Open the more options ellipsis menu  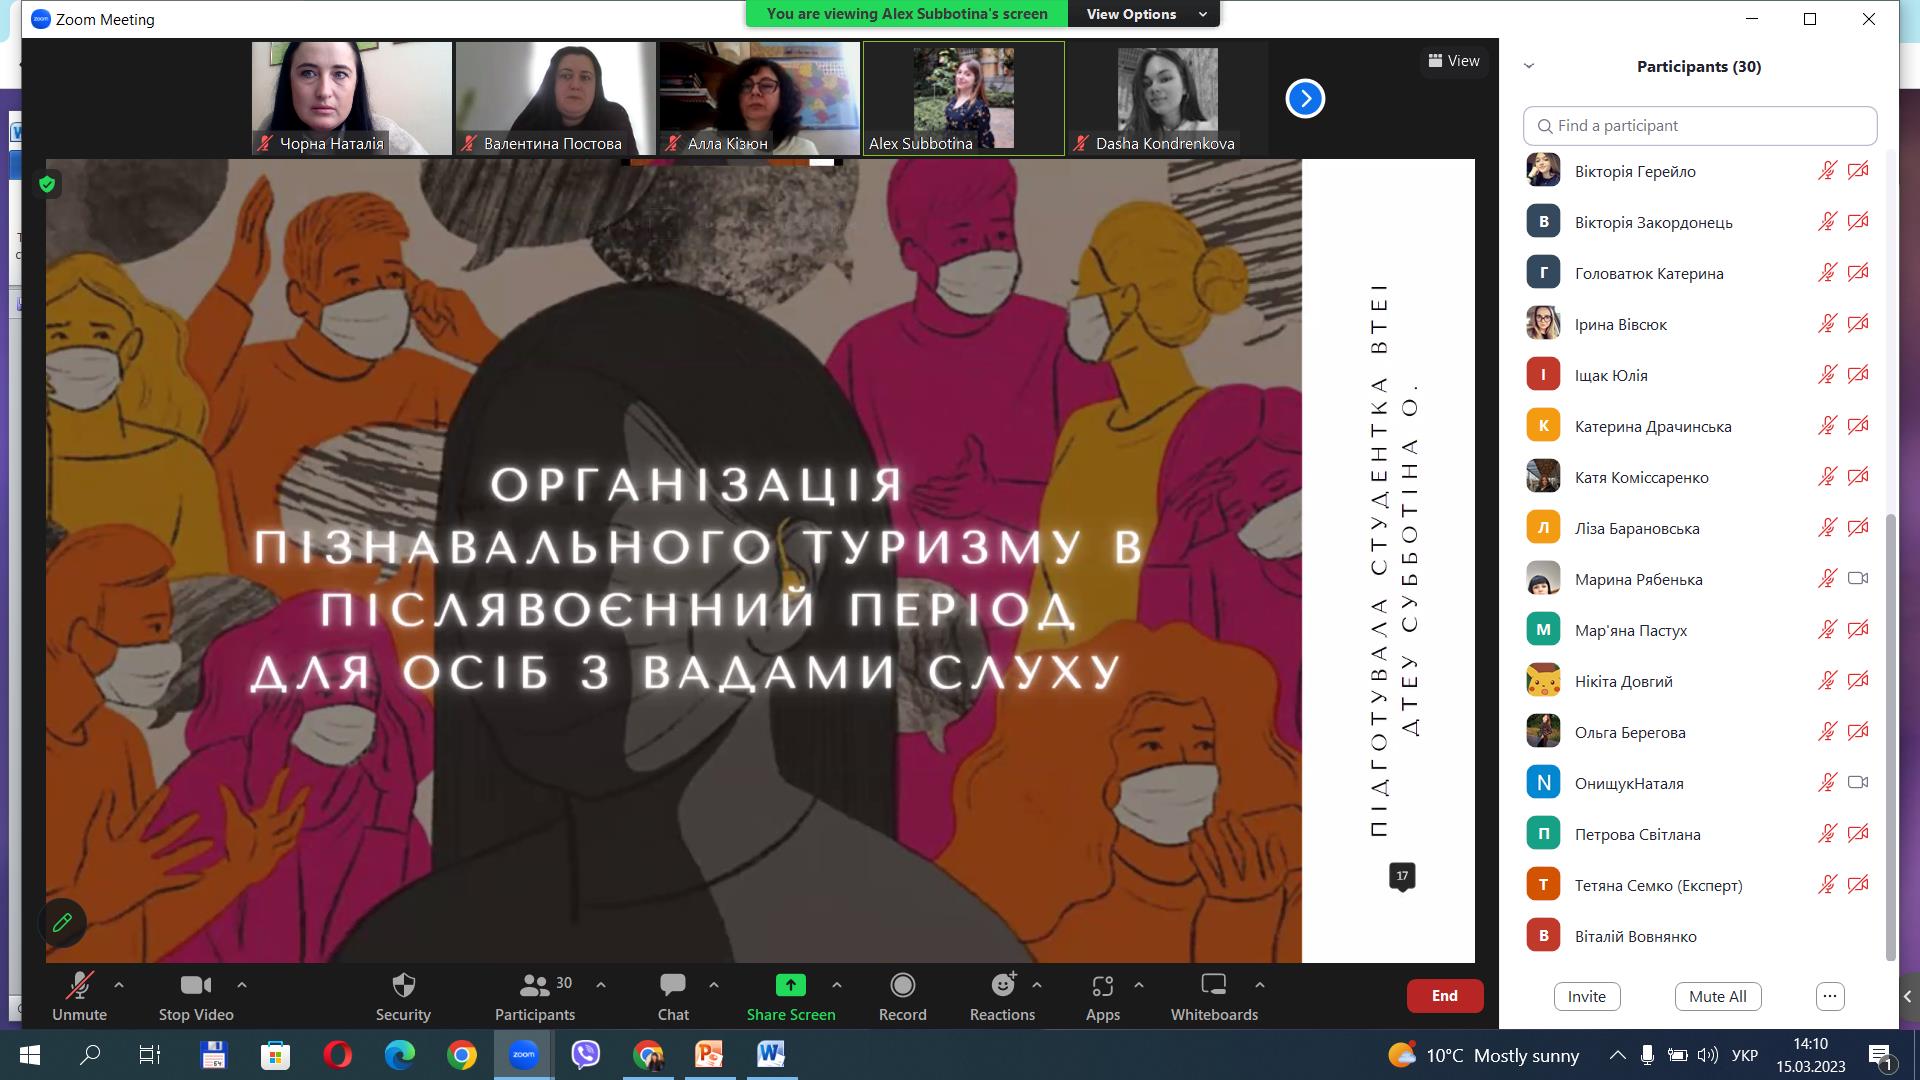pyautogui.click(x=1829, y=996)
